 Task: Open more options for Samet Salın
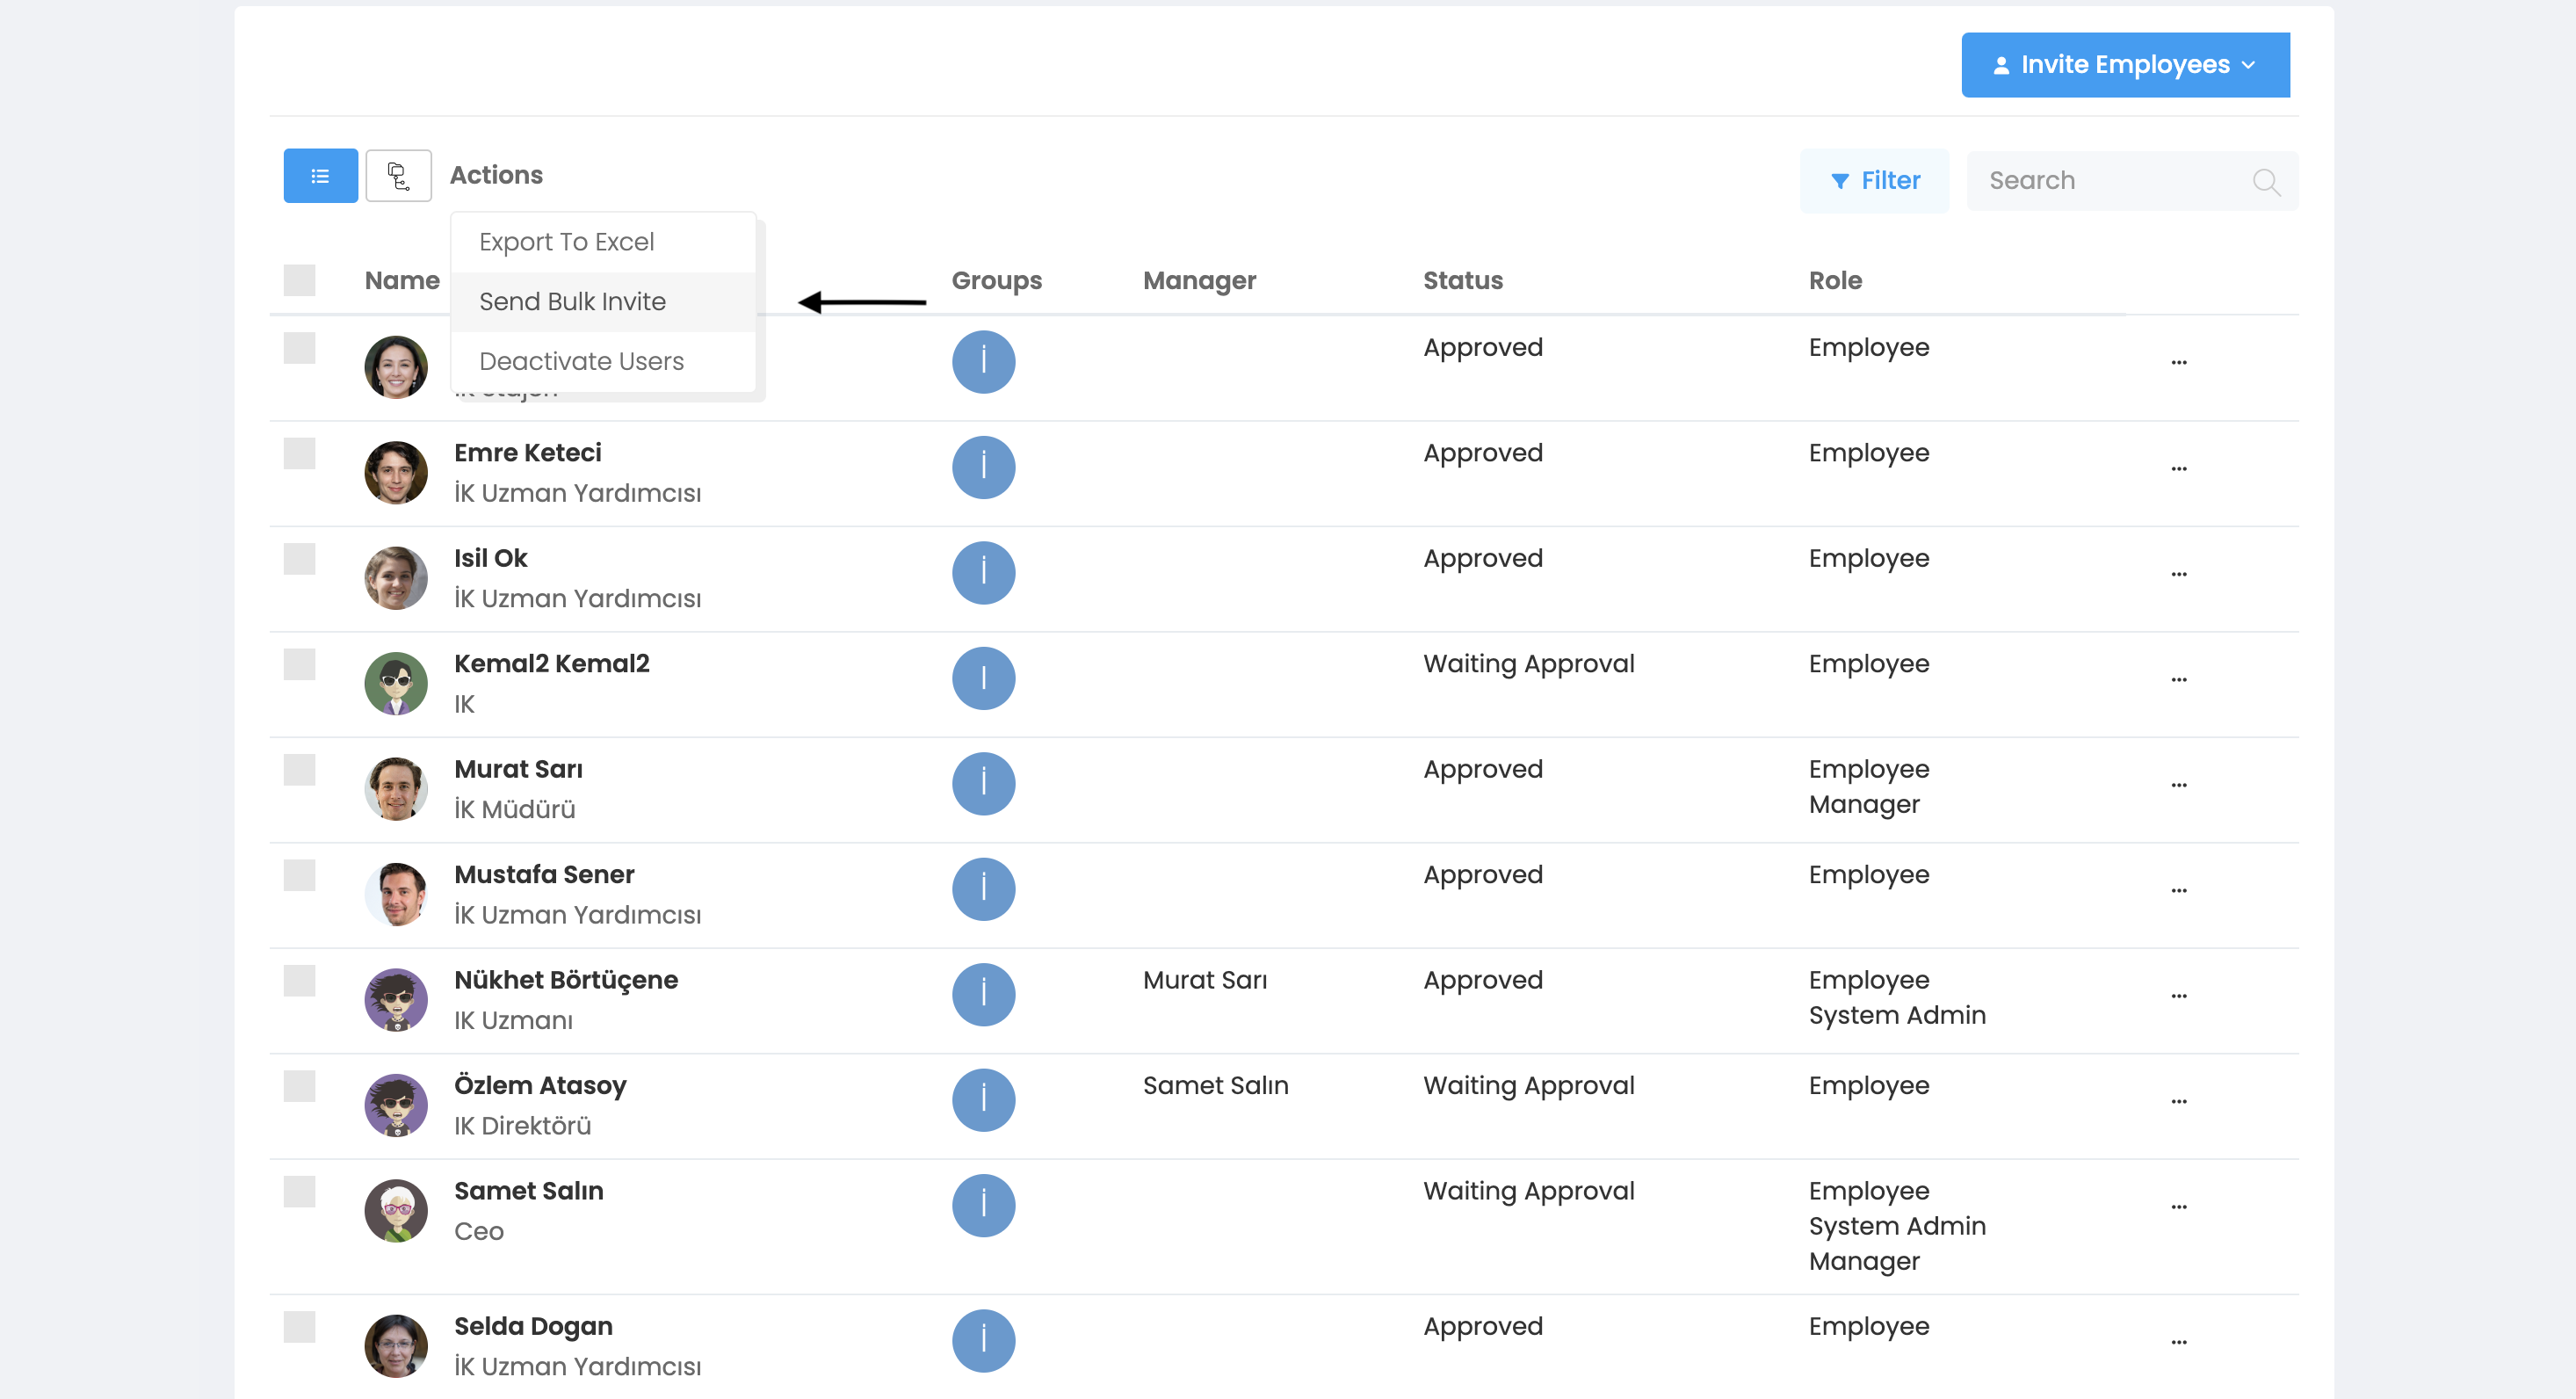pyautogui.click(x=2178, y=1208)
